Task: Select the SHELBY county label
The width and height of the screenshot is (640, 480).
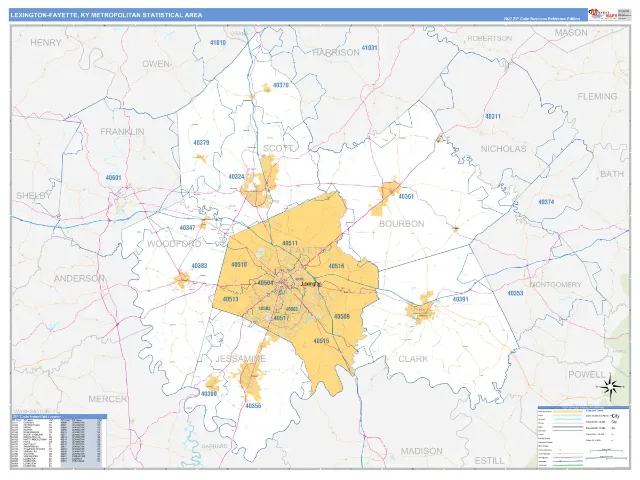Action: click(34, 196)
